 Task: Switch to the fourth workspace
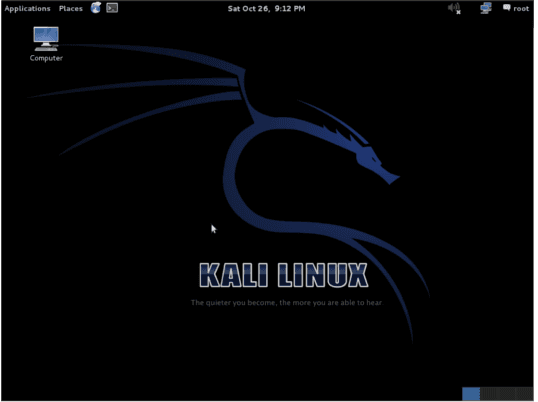[x=524, y=394]
